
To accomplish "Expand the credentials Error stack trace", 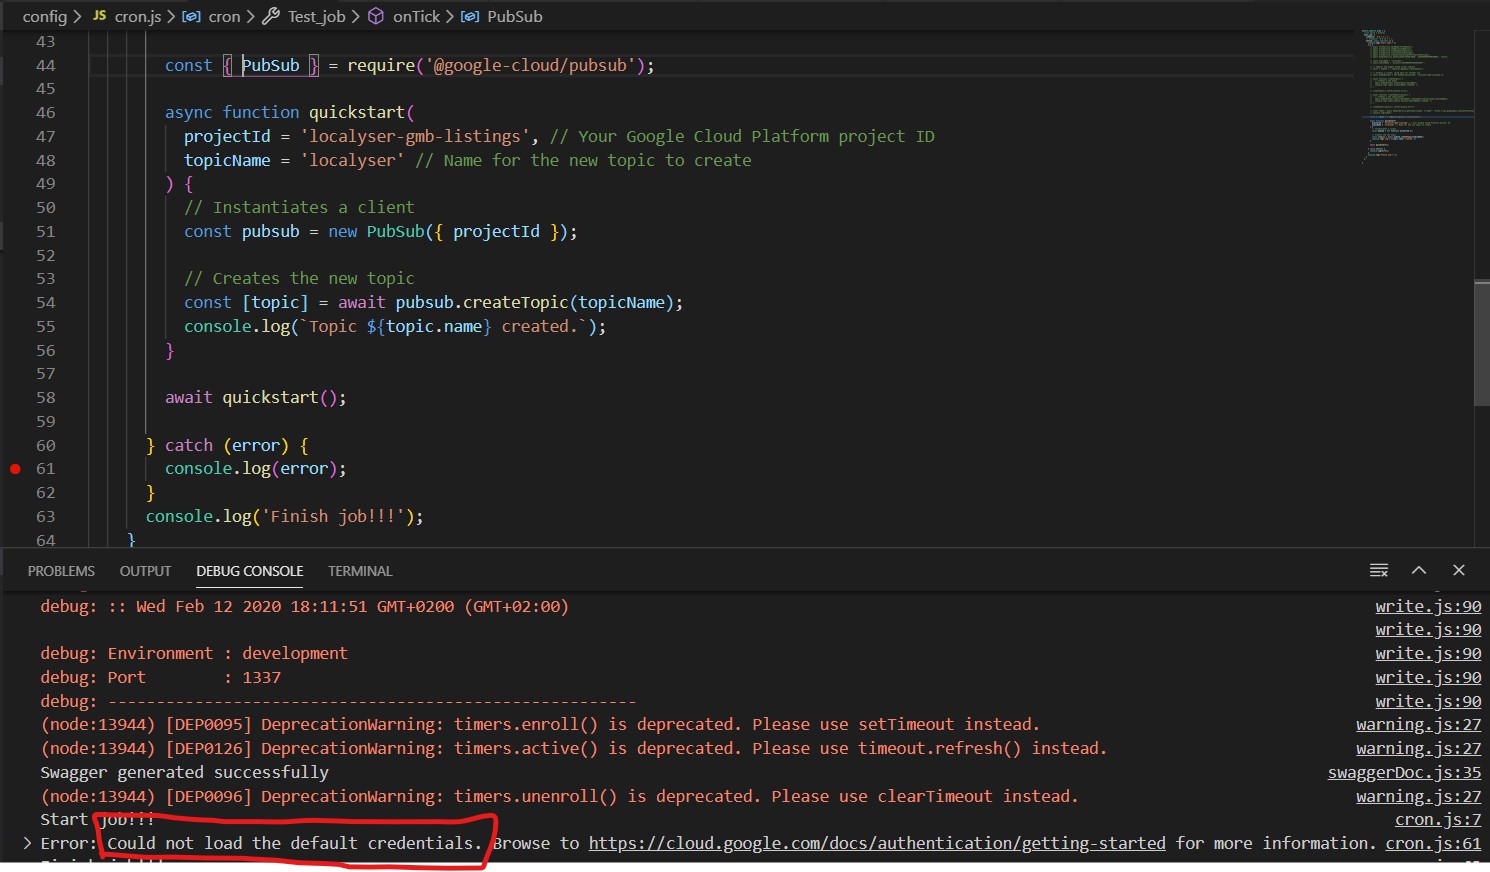I will pyautogui.click(x=26, y=843).
